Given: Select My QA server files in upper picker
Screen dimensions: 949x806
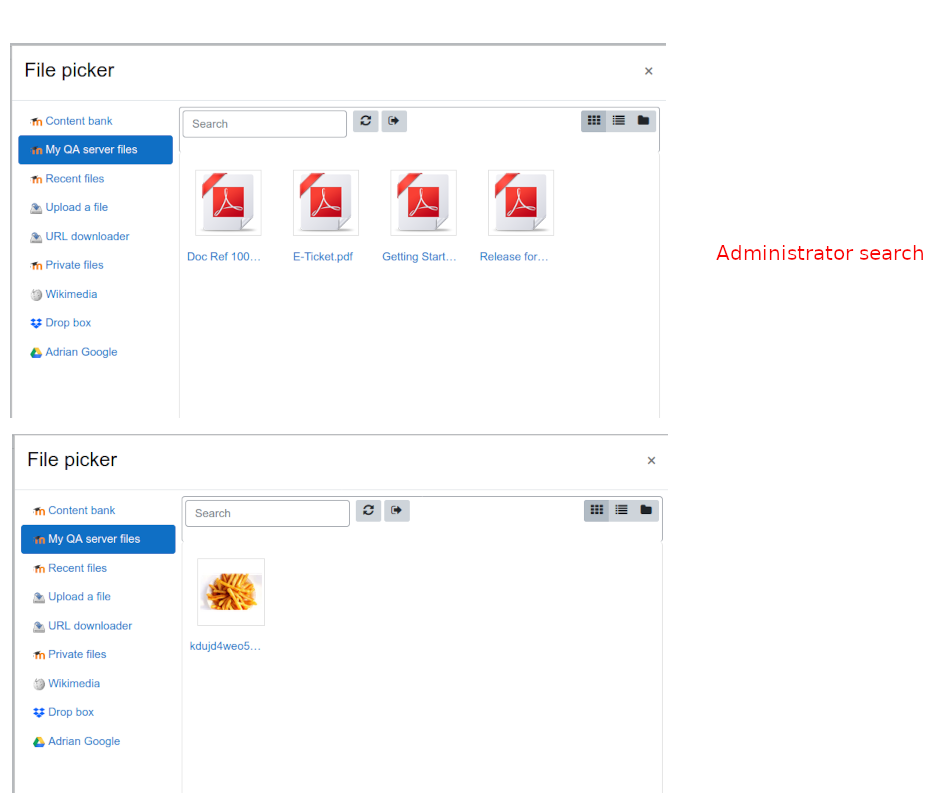Looking at the screenshot, I should click(x=96, y=149).
